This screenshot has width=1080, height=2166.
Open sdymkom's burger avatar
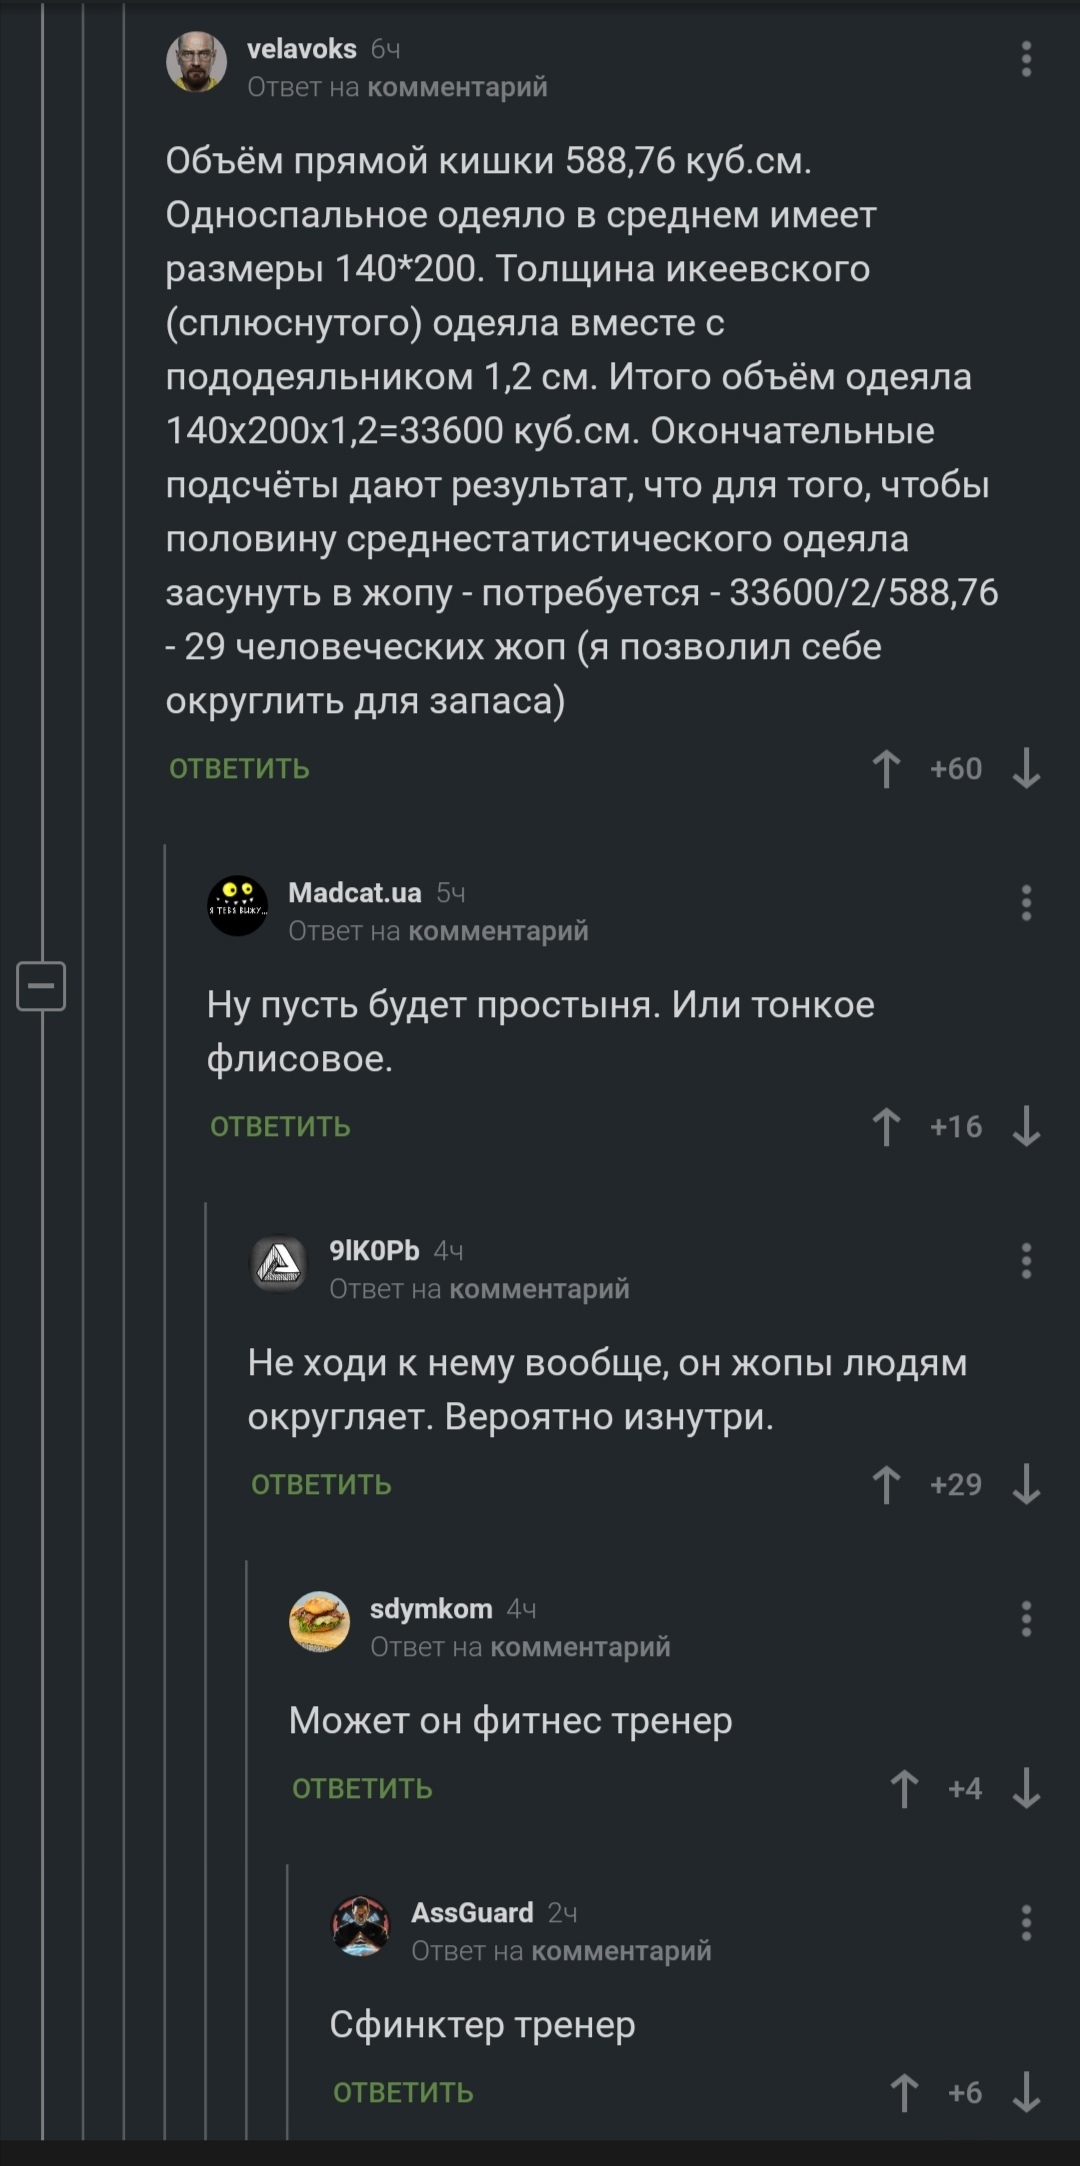pos(319,1621)
